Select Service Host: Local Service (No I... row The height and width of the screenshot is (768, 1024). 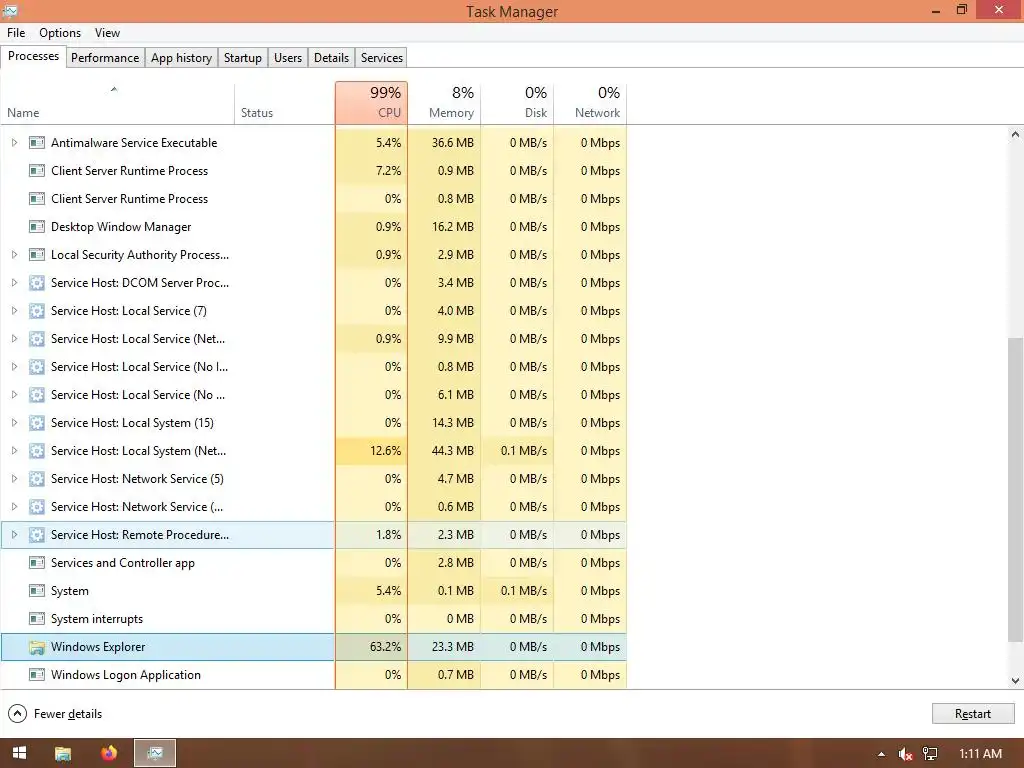(313, 367)
